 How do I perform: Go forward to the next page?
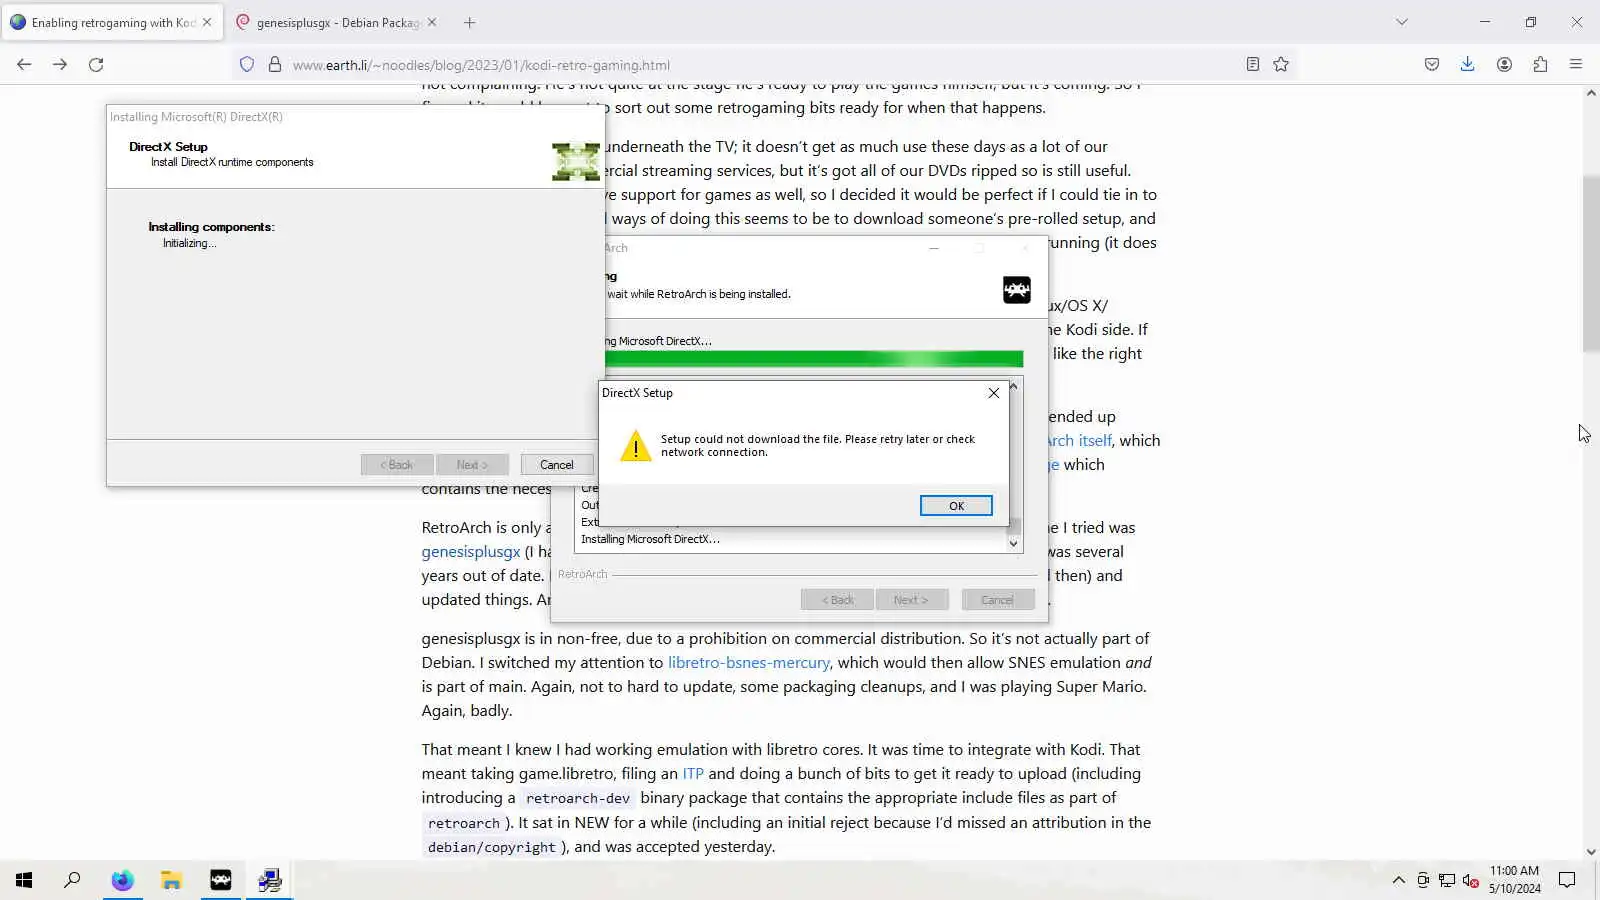(x=60, y=65)
